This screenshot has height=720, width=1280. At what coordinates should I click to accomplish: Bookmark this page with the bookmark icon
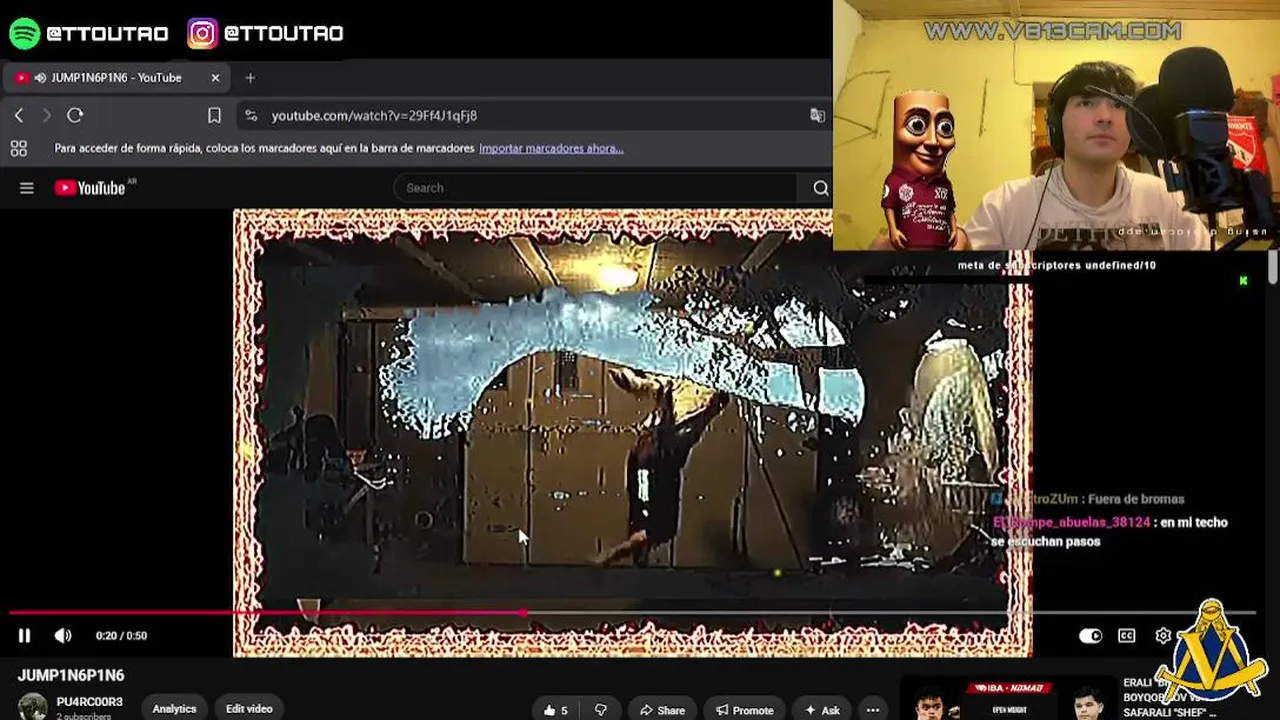214,116
